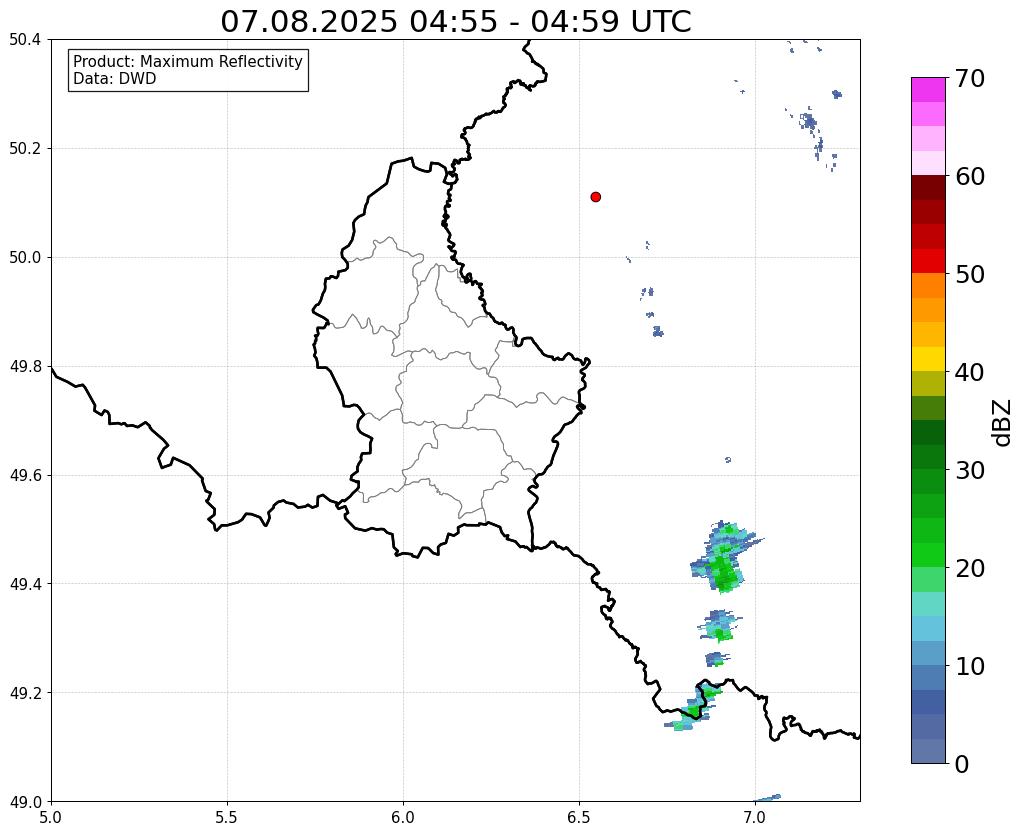
Task: Click the "50.4" latitude tick label
Action: [x=25, y=40]
